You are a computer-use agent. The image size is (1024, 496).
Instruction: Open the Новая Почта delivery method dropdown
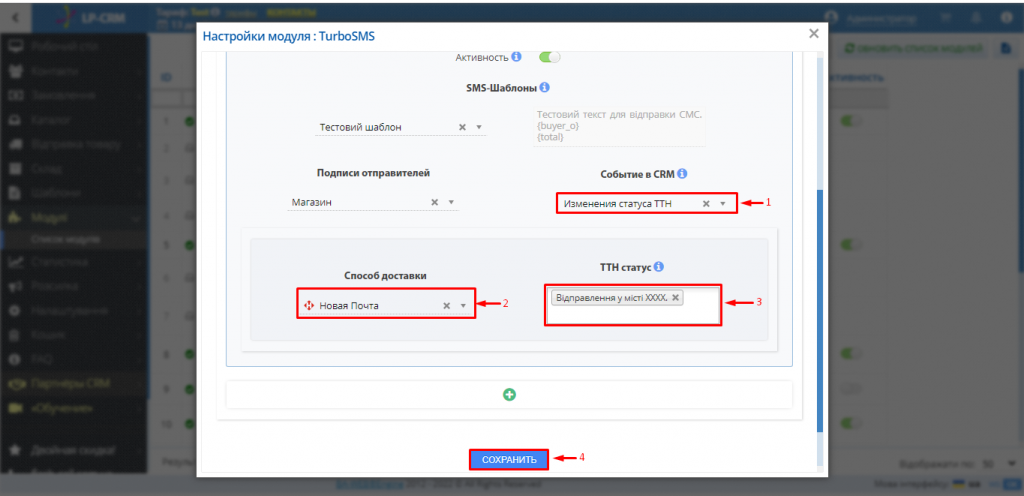pos(386,305)
